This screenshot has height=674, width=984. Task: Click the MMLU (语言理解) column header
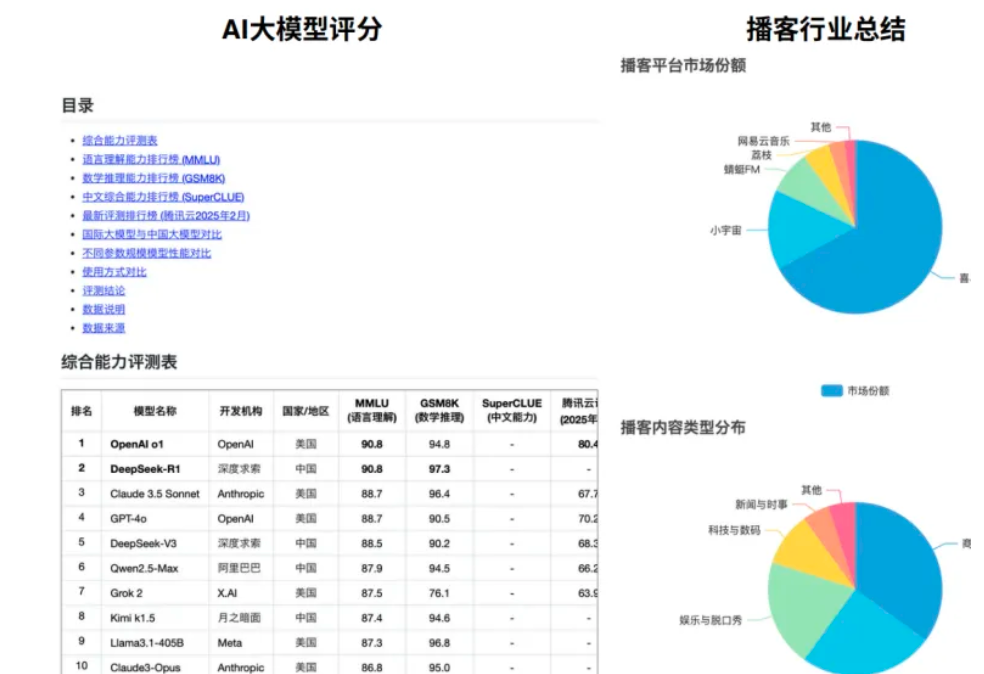[370, 407]
